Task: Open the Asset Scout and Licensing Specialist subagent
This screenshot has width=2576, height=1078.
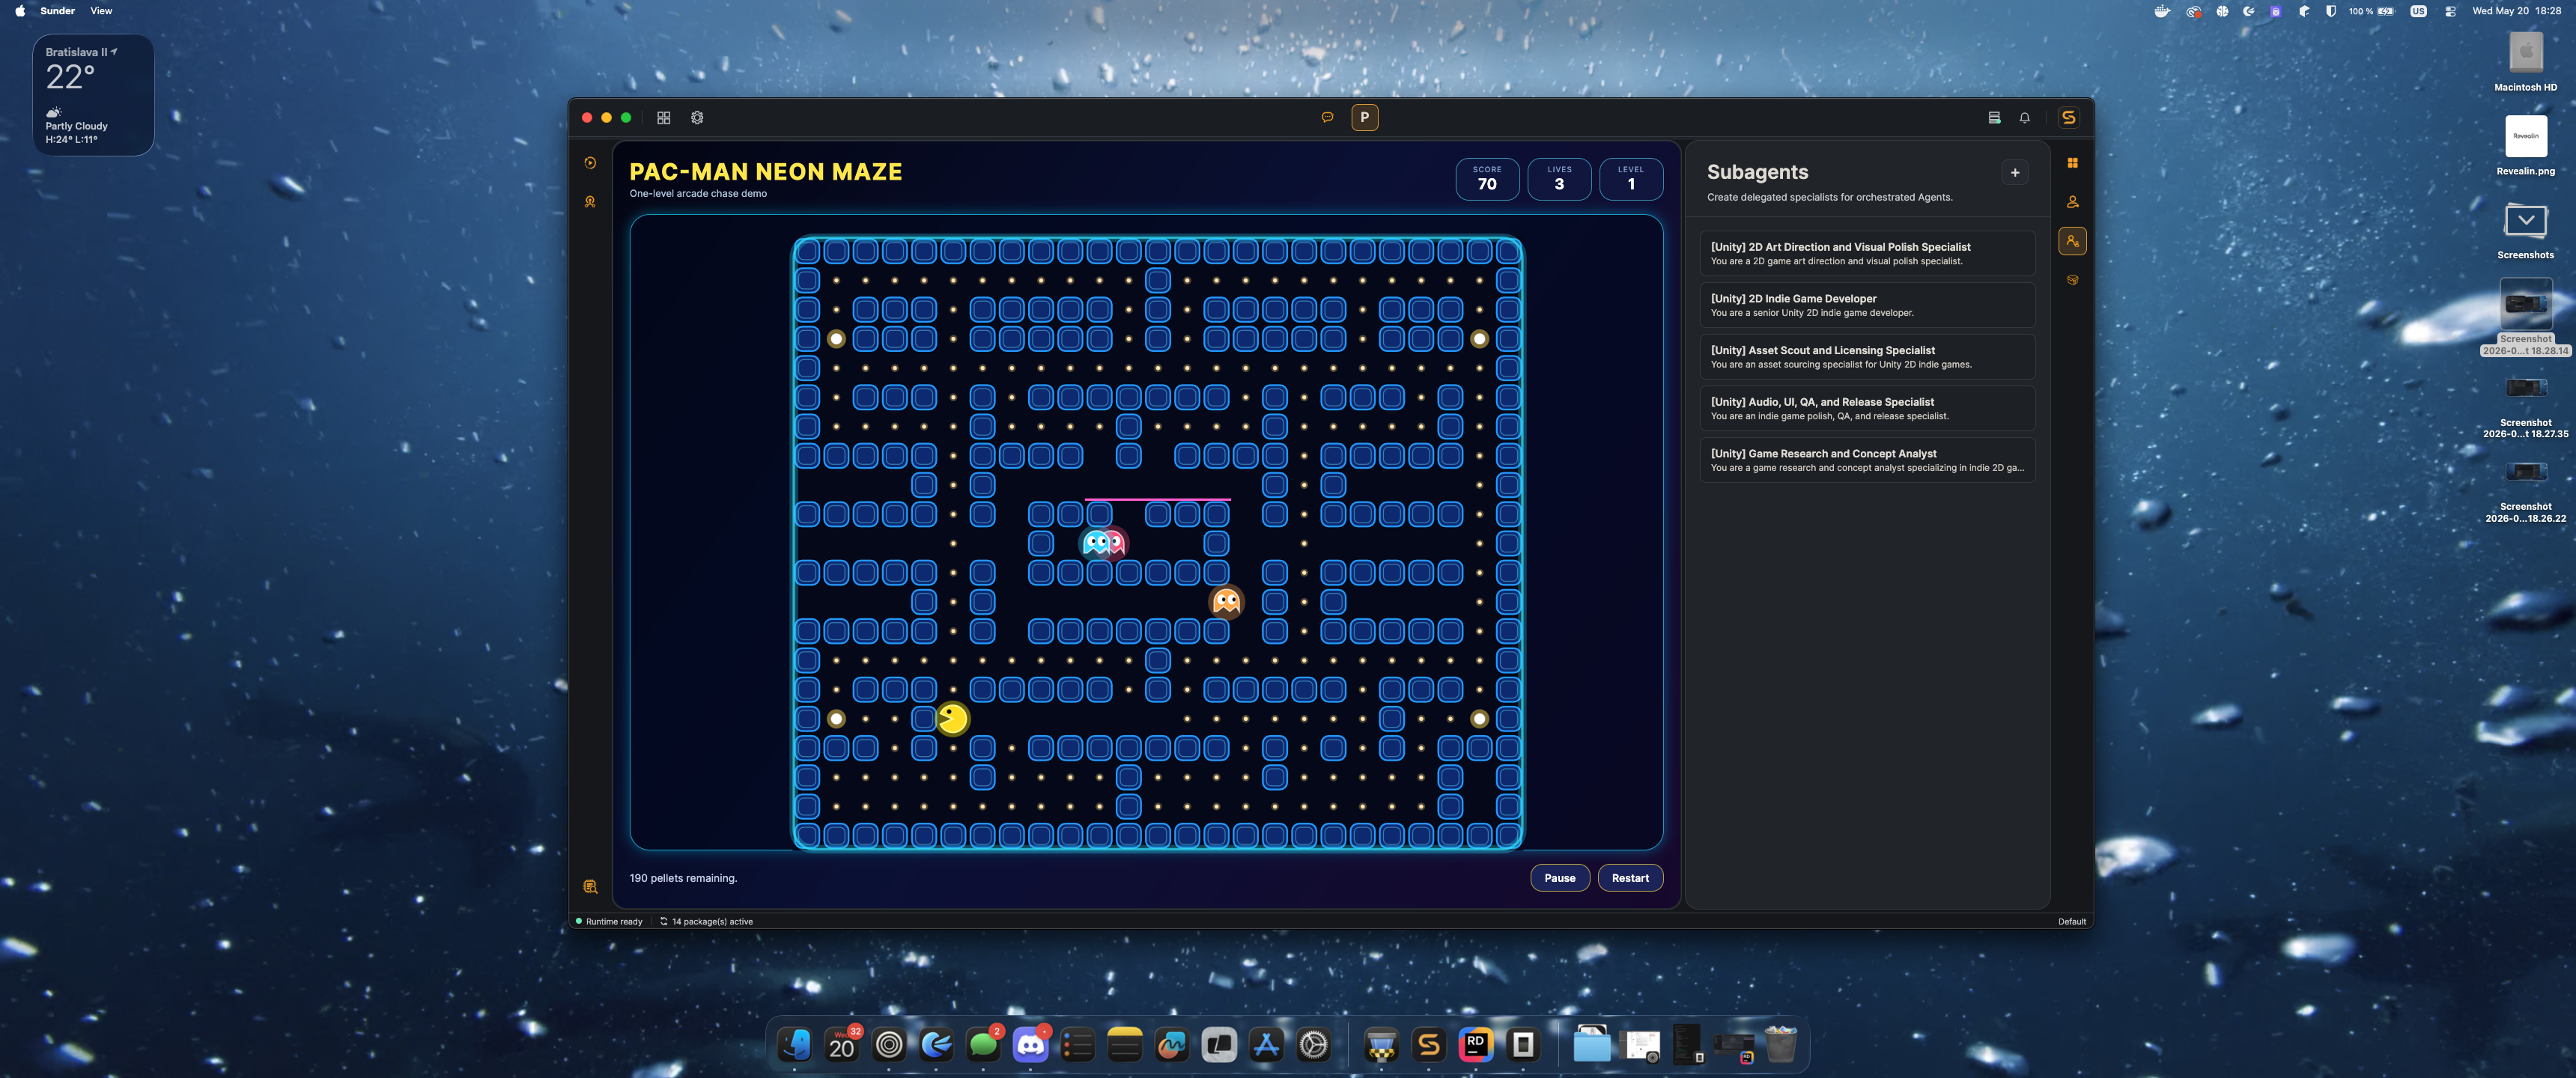Action: [1867, 357]
